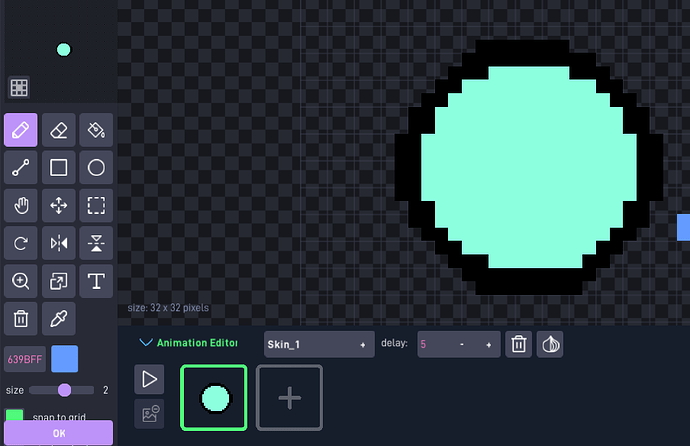
Task: Select the Rectangle shape tool
Action: click(59, 168)
